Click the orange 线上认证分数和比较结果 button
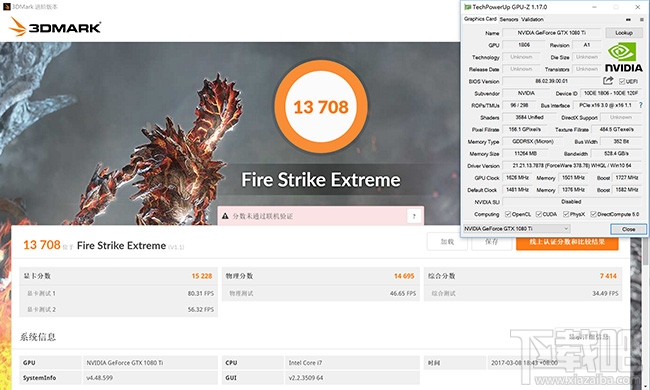Screen dimensions: 650x390 [567, 242]
